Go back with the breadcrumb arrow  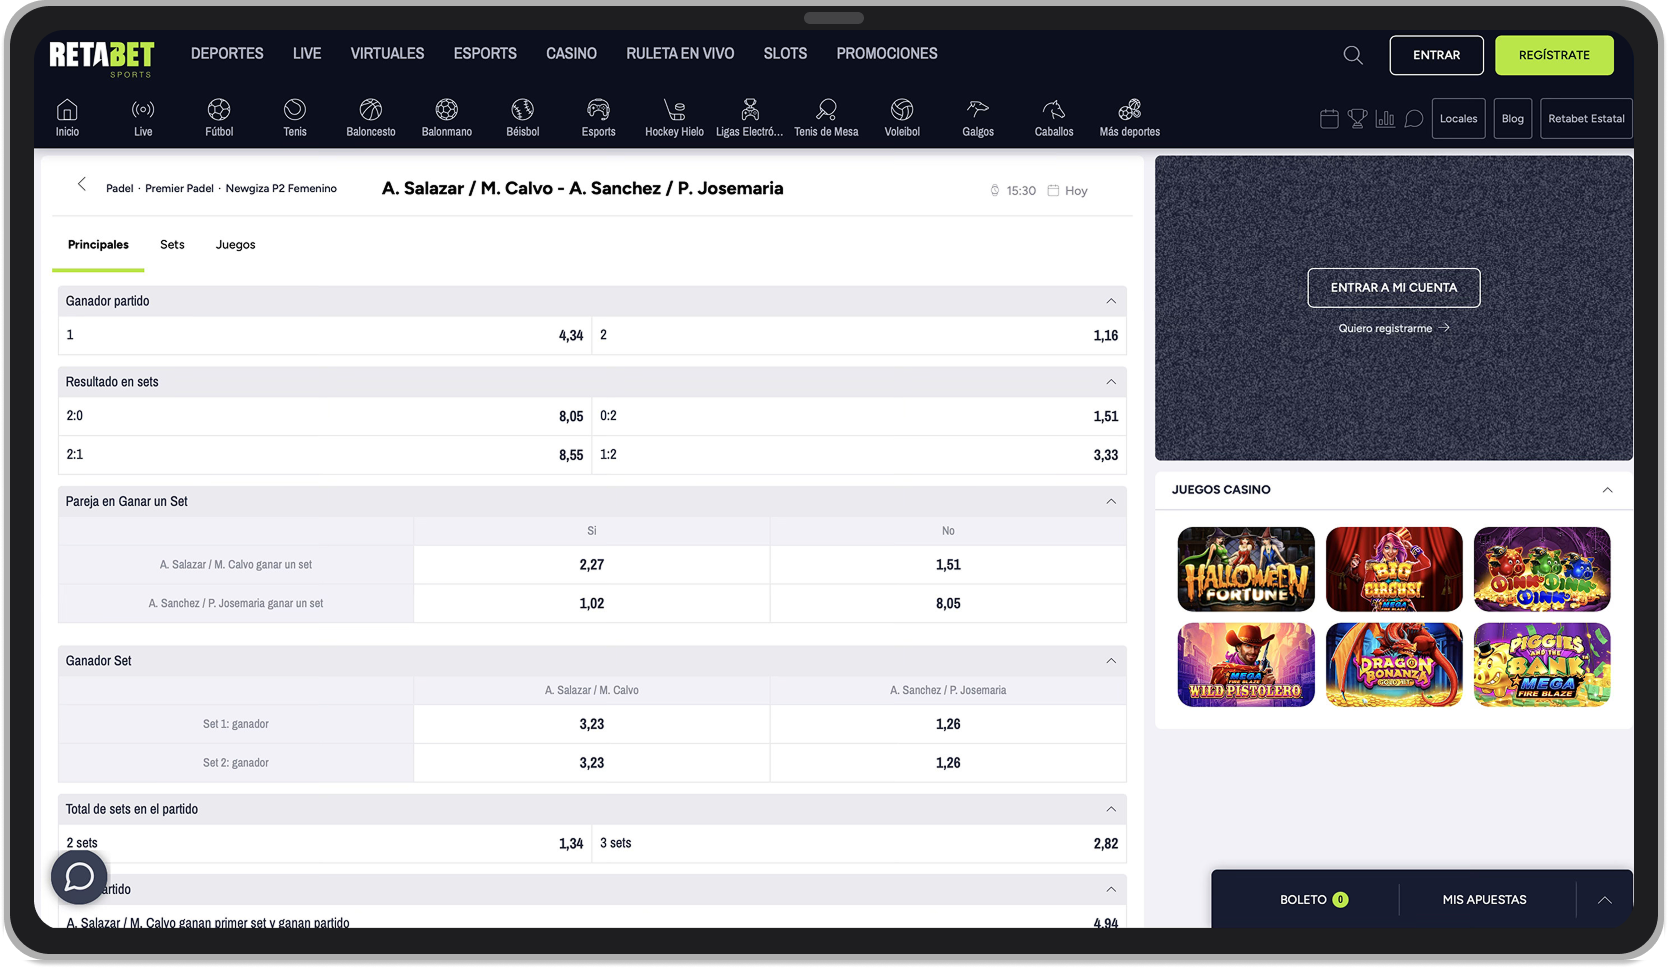tap(82, 185)
